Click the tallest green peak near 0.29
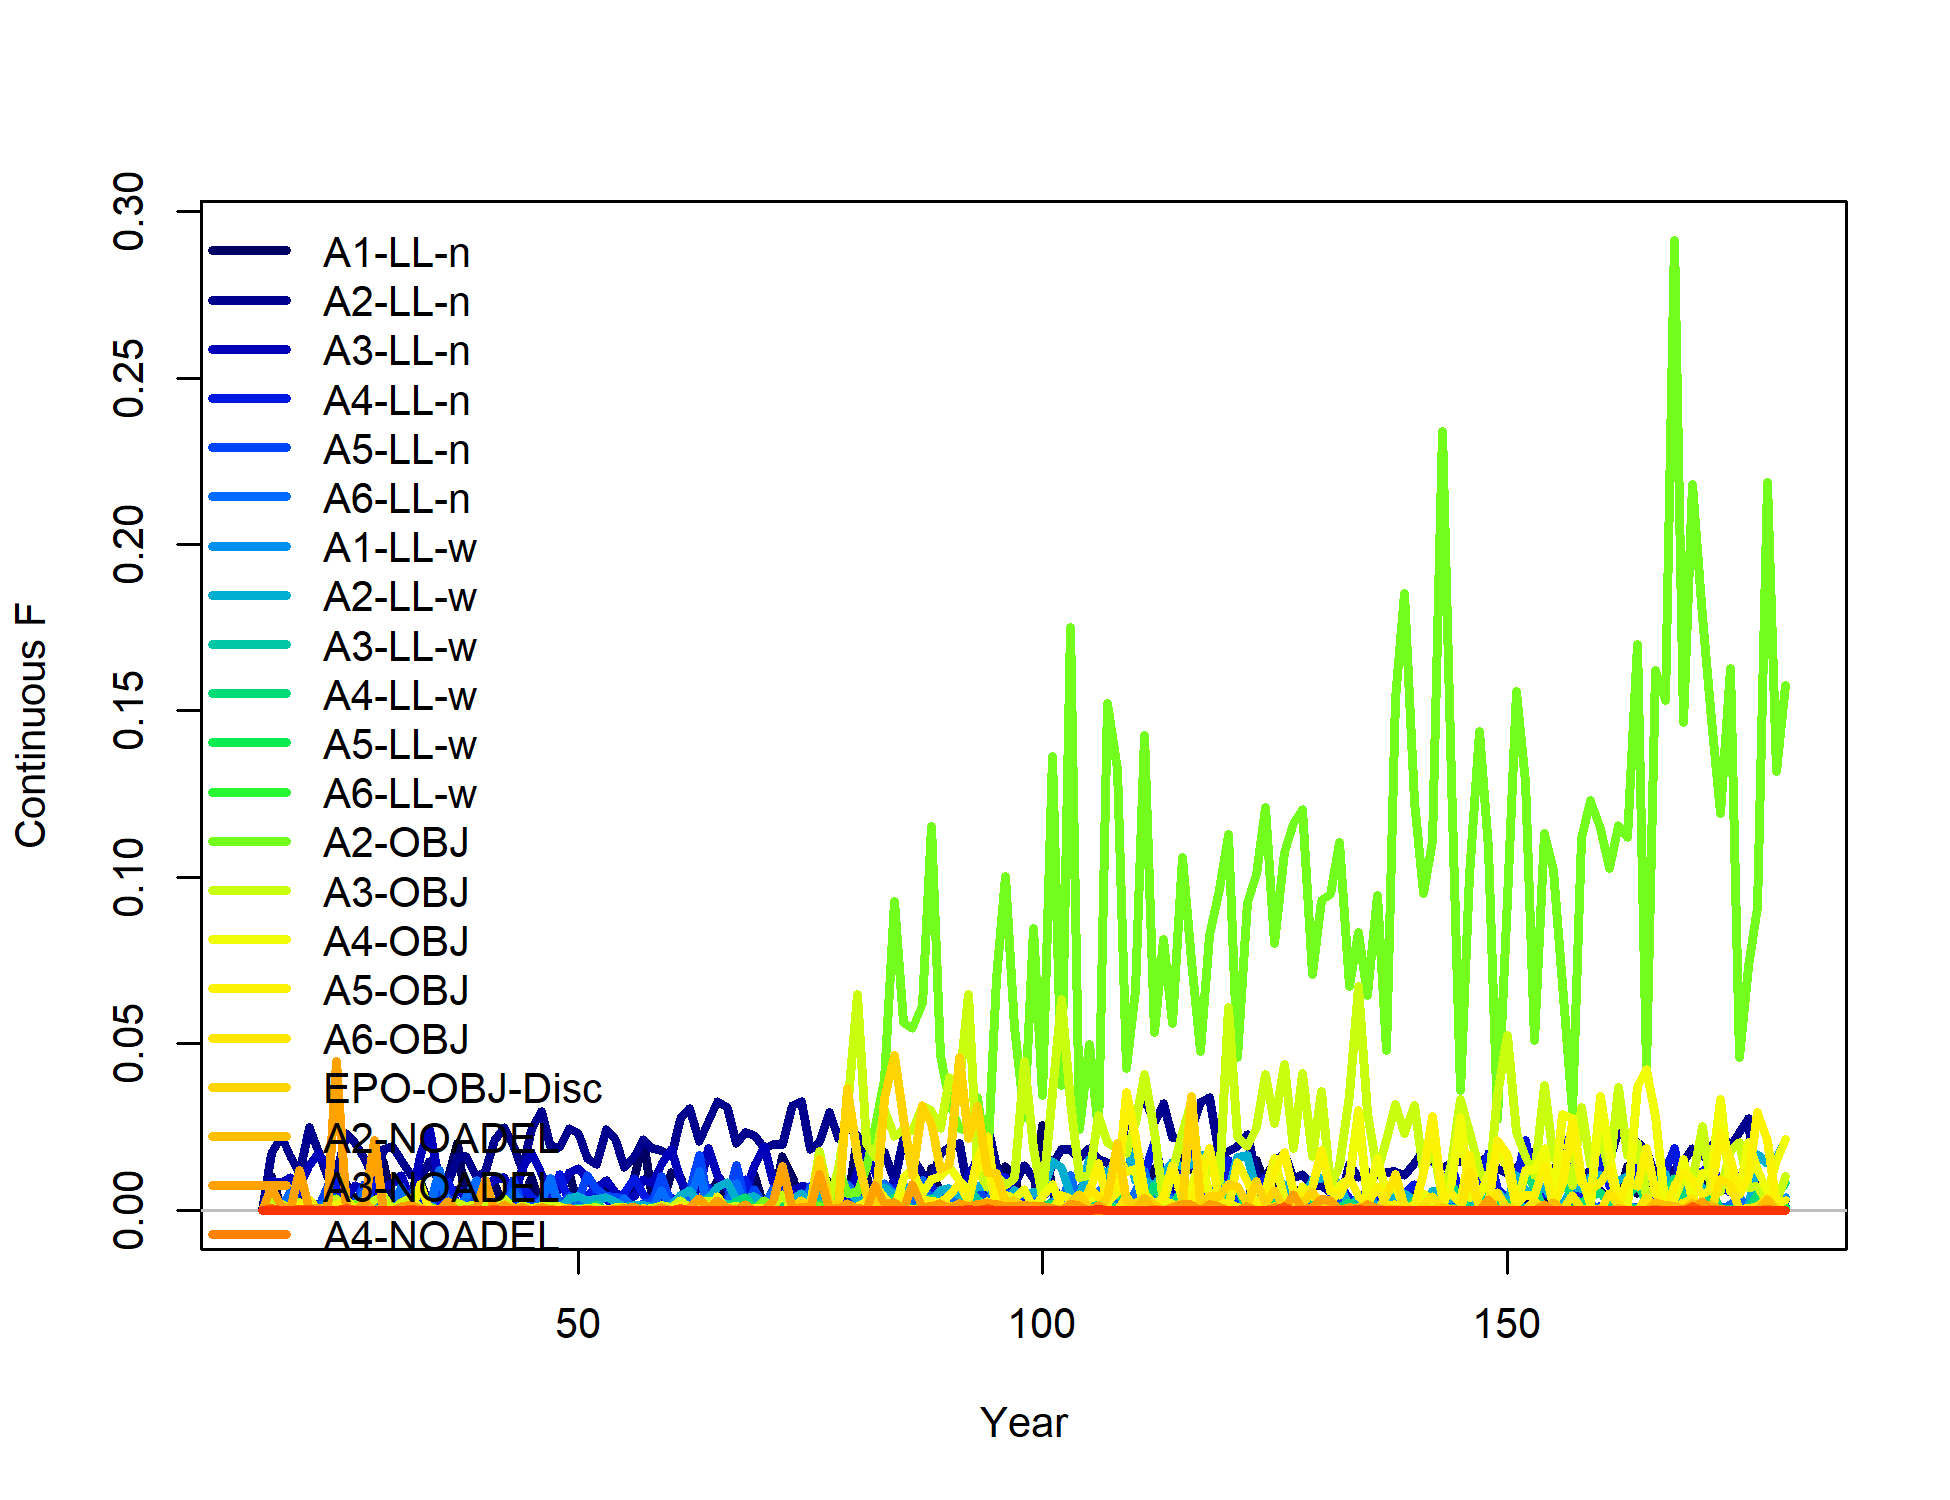Screen dimensions: 1950x1500 click(x=1674, y=242)
